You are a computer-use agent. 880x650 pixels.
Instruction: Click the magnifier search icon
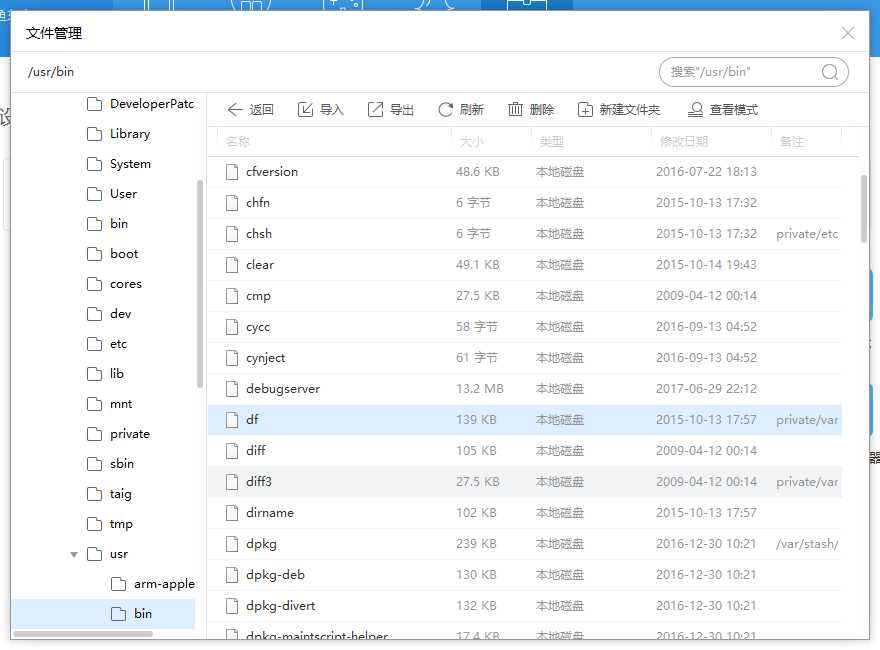coord(830,72)
